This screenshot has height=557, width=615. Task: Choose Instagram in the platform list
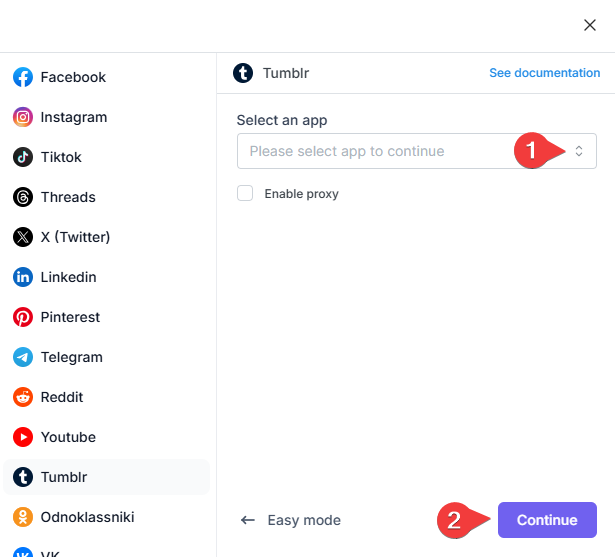point(106,117)
